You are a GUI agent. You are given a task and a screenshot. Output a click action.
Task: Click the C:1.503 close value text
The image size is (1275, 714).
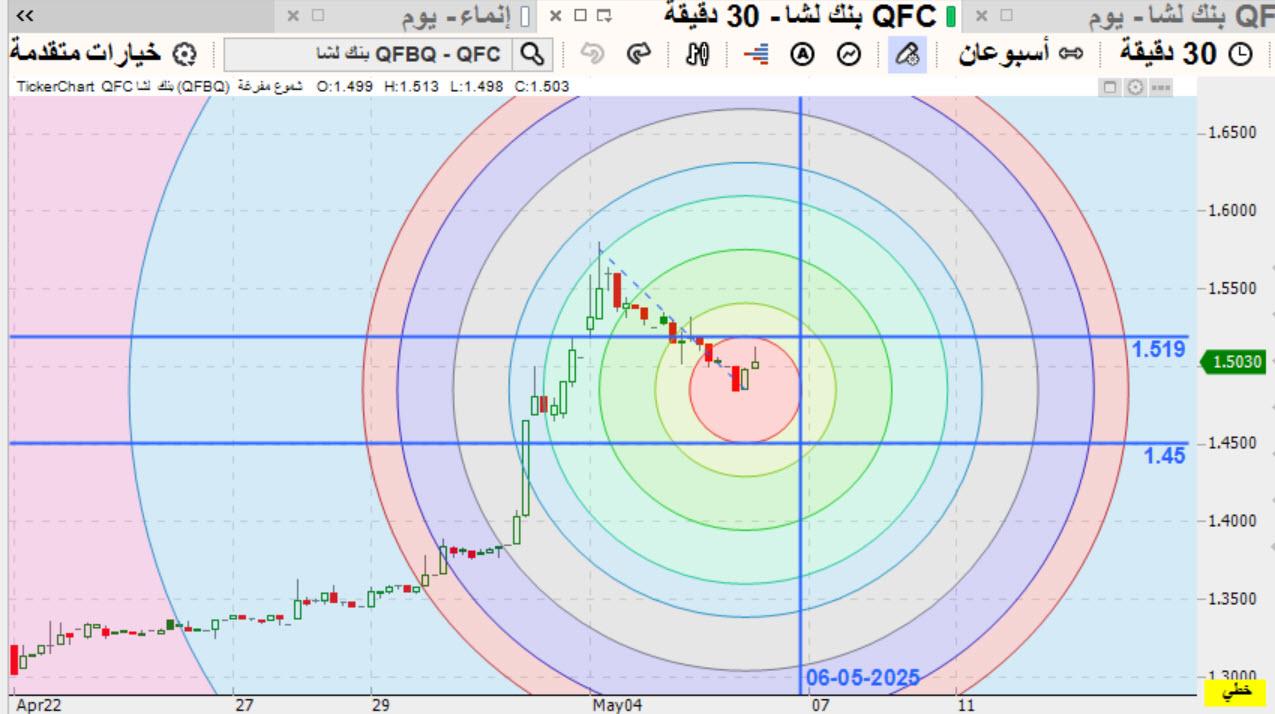click(x=542, y=87)
